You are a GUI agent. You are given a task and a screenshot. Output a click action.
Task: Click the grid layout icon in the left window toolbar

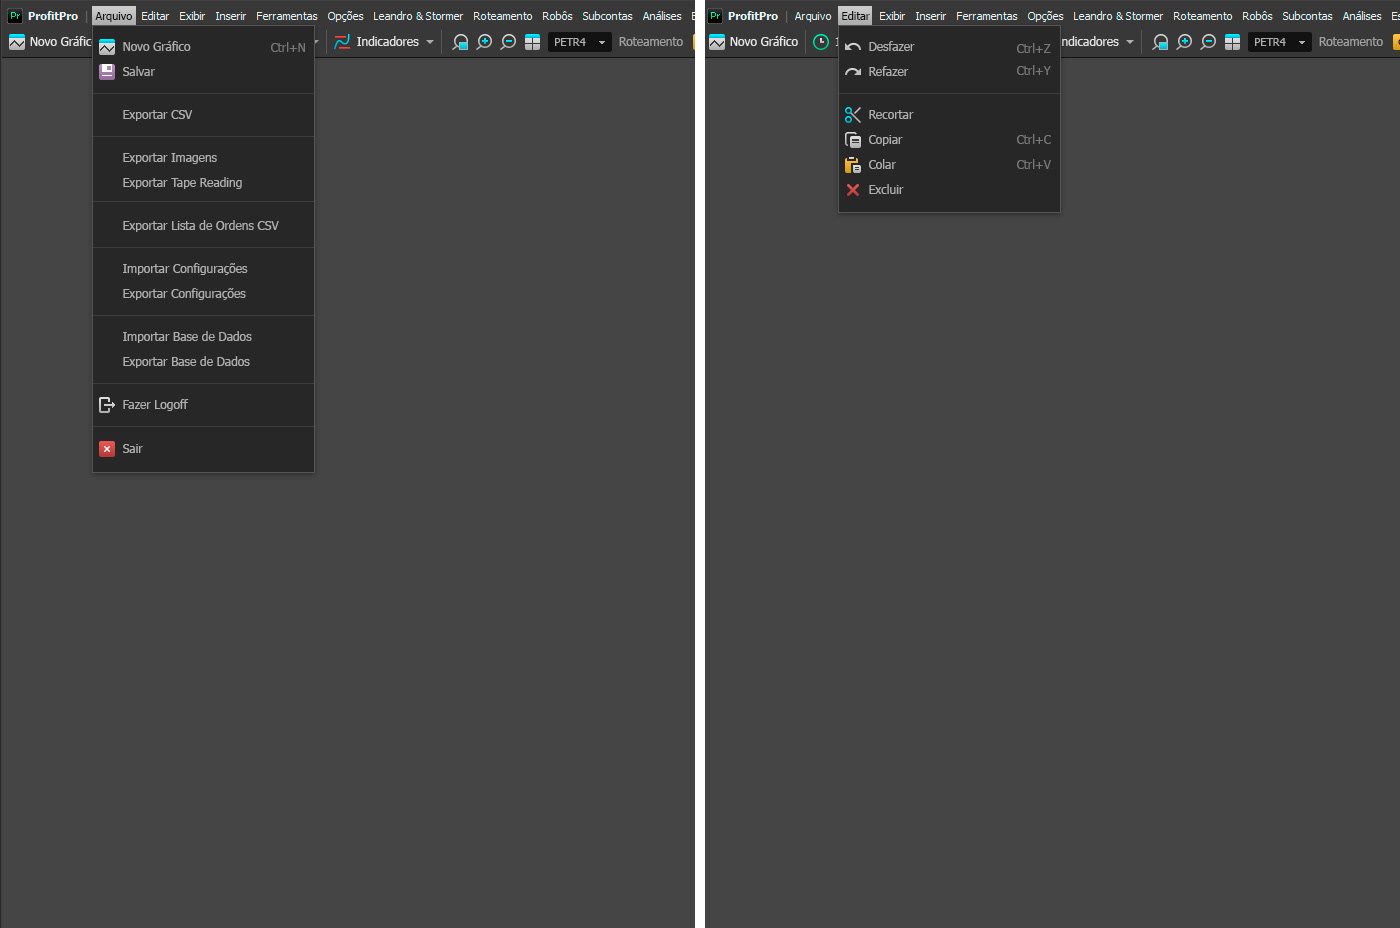[532, 42]
